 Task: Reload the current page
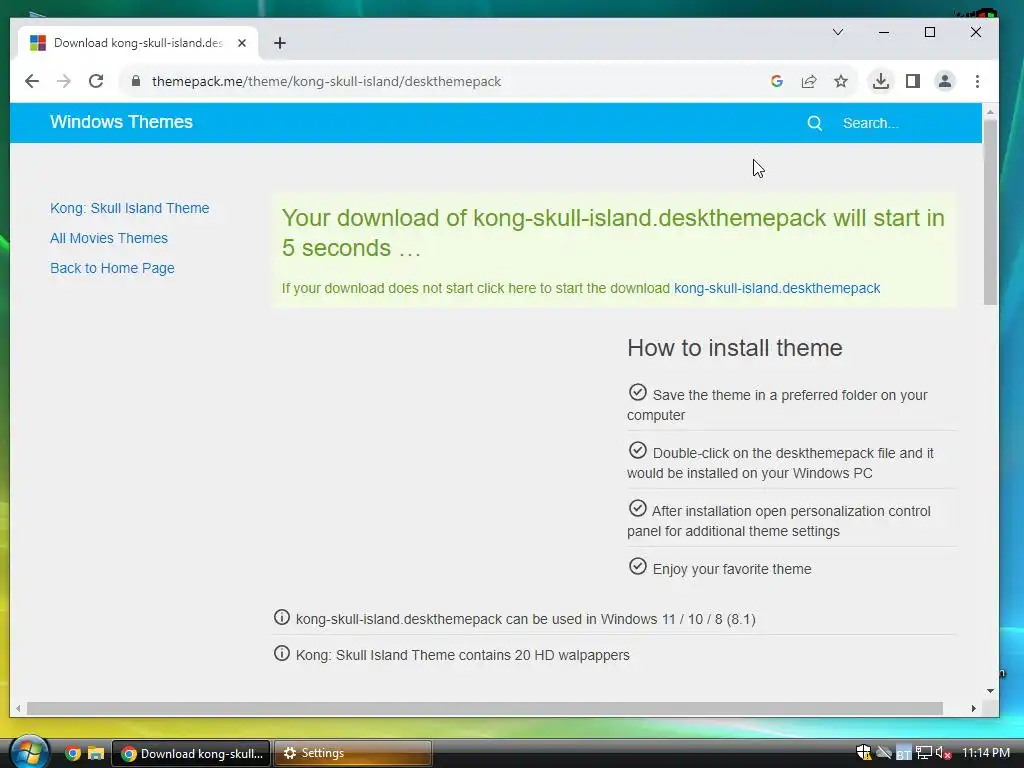pos(96,81)
